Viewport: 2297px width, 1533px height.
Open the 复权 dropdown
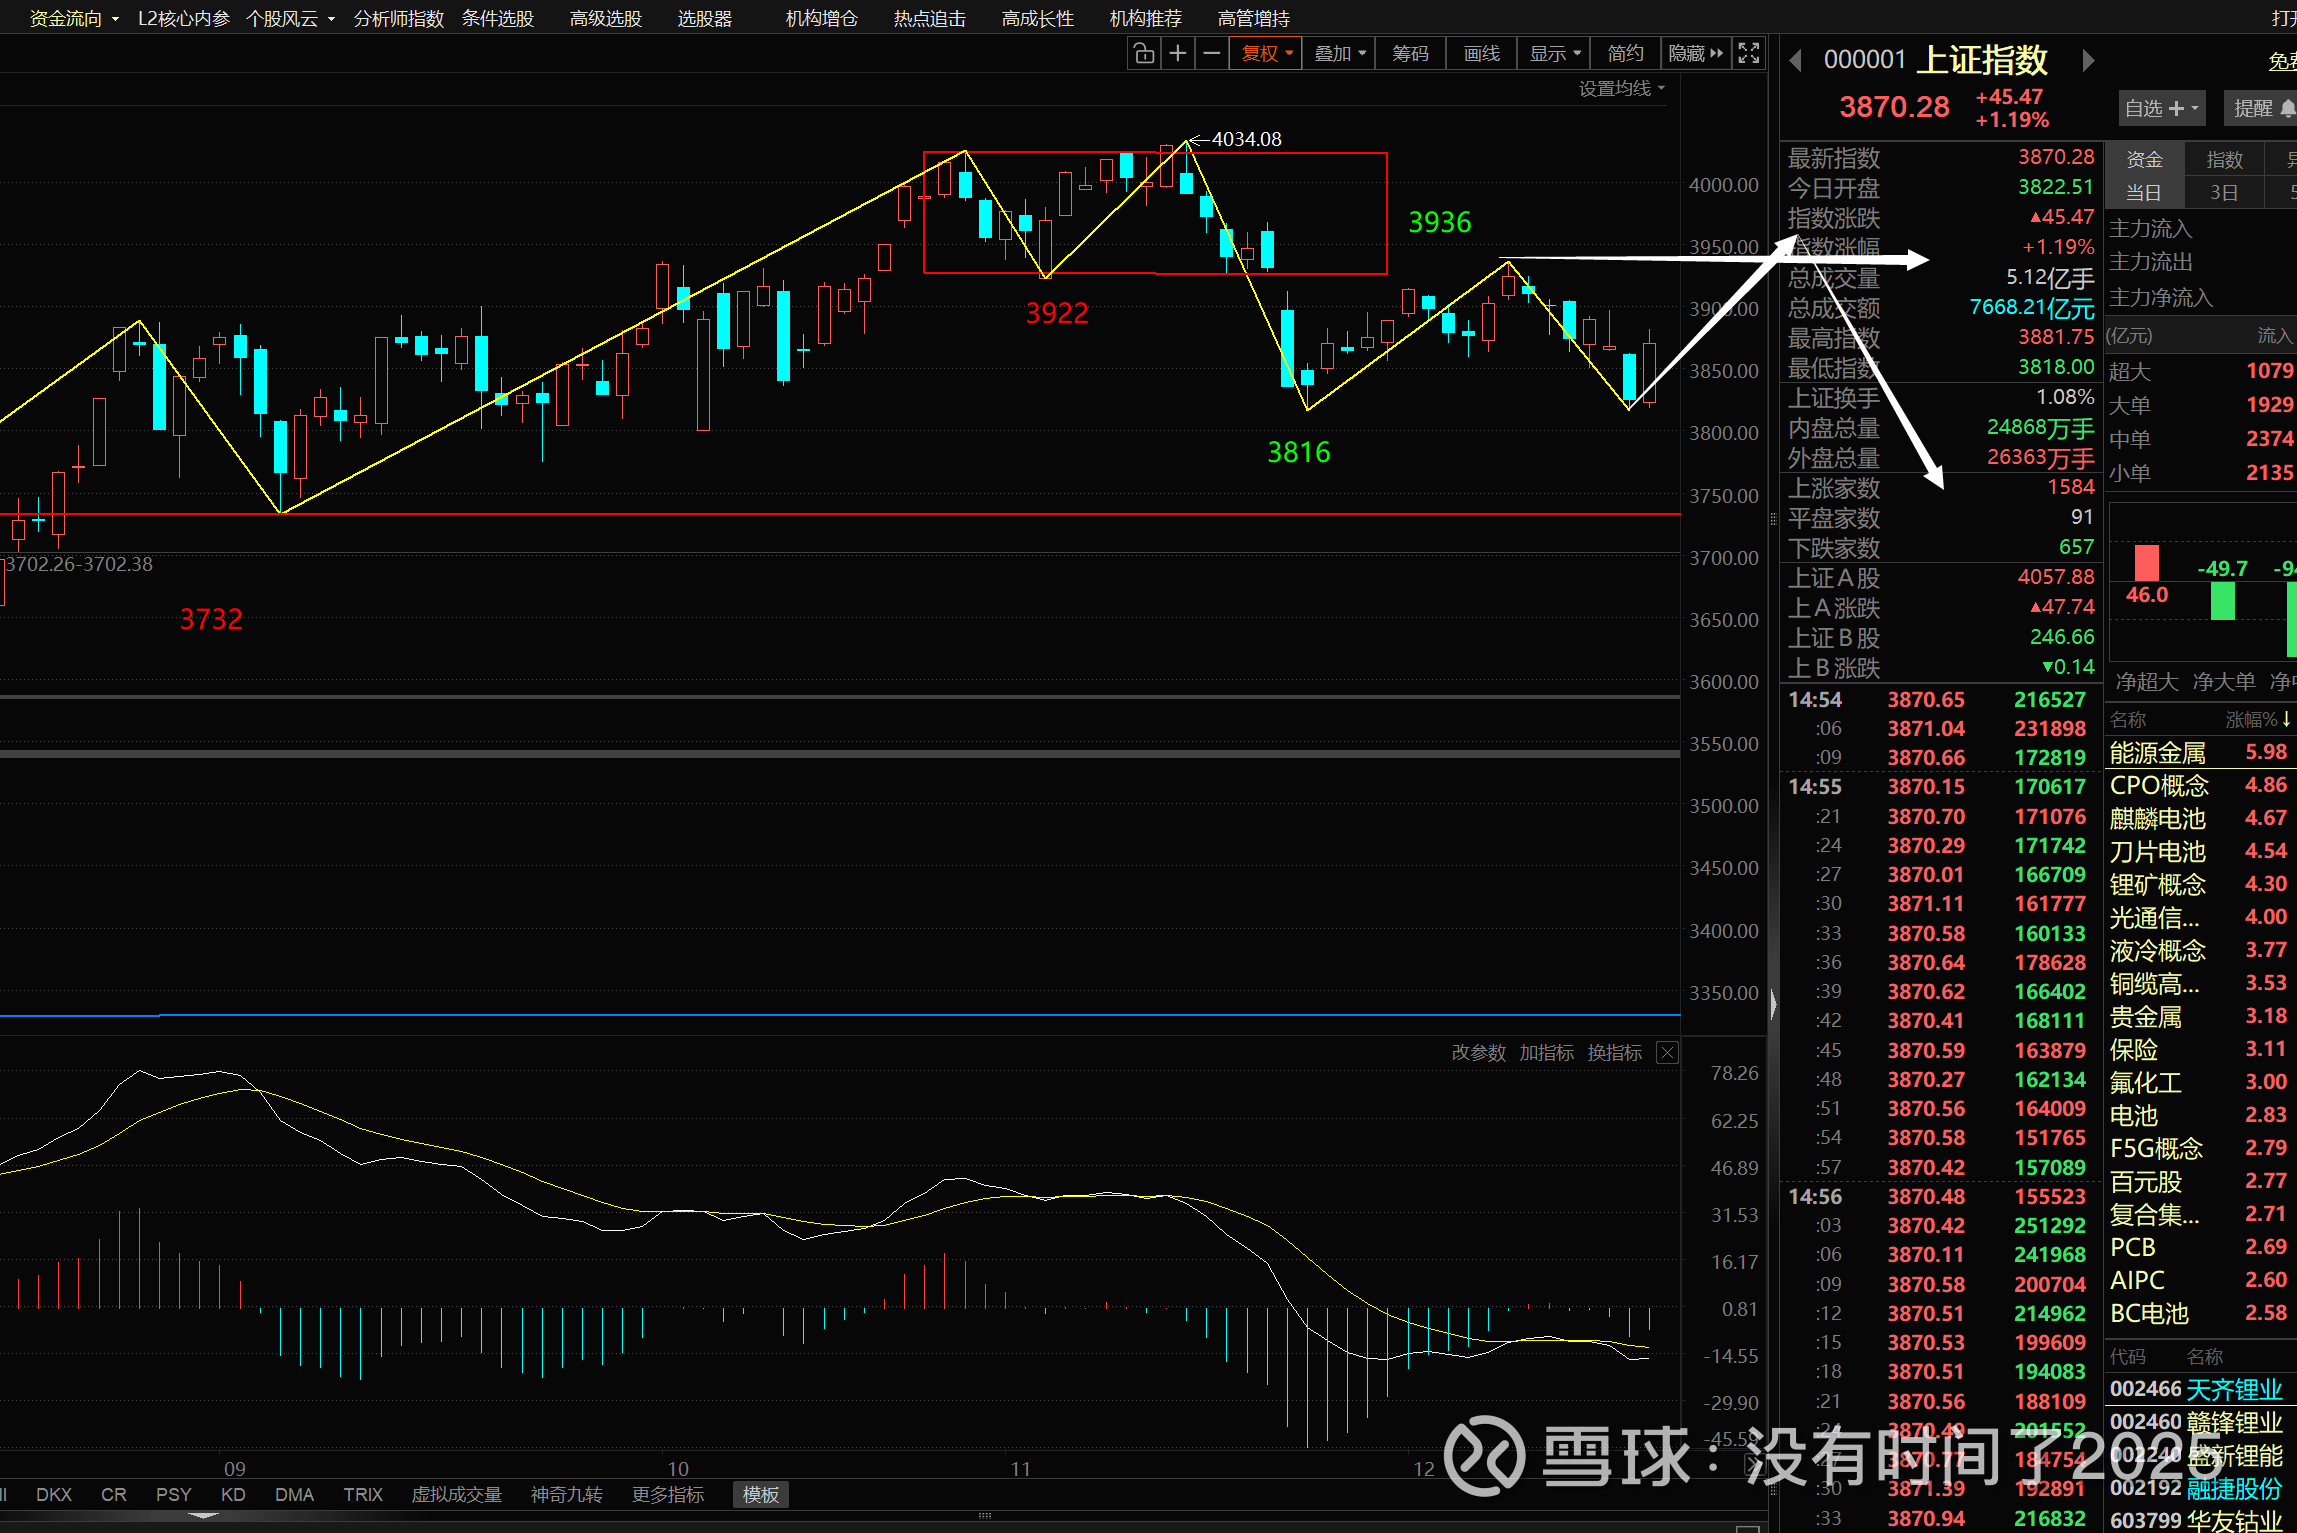(1266, 53)
